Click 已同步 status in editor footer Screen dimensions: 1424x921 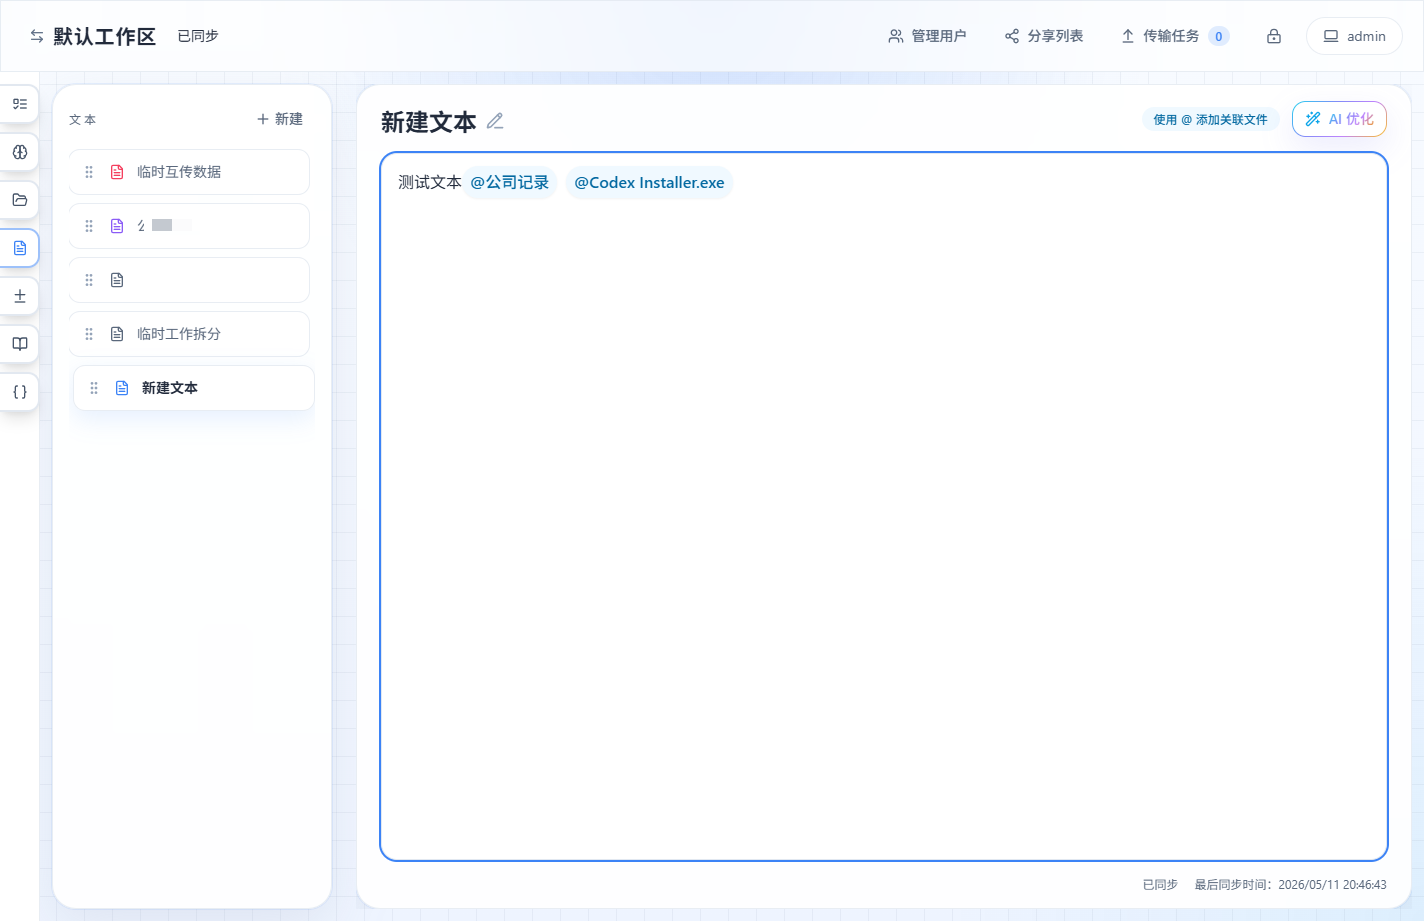coord(1160,885)
